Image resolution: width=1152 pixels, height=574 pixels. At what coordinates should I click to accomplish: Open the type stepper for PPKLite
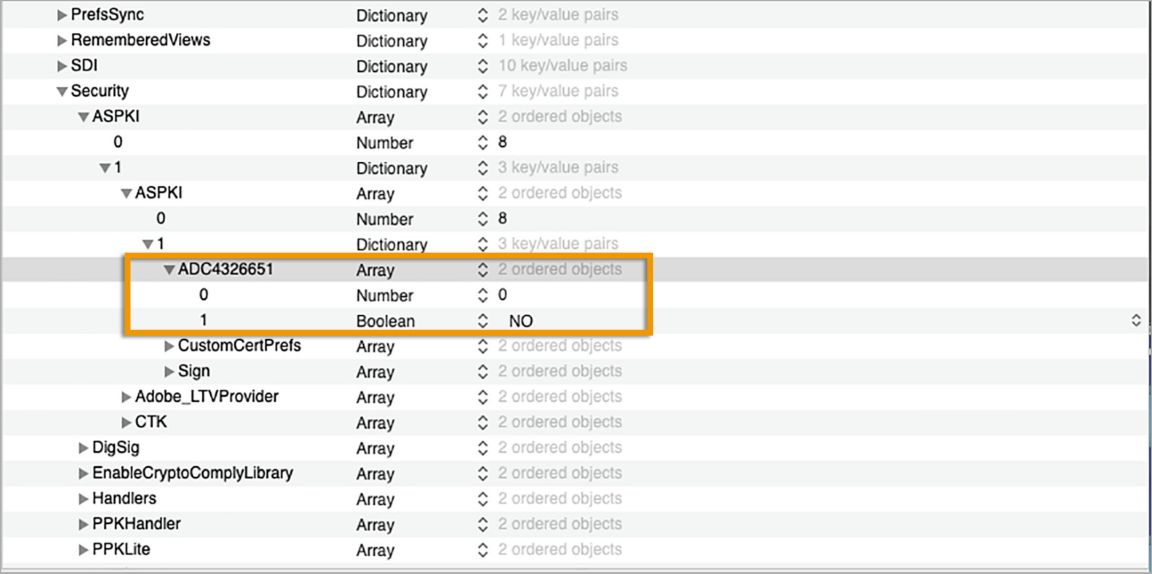(483, 550)
